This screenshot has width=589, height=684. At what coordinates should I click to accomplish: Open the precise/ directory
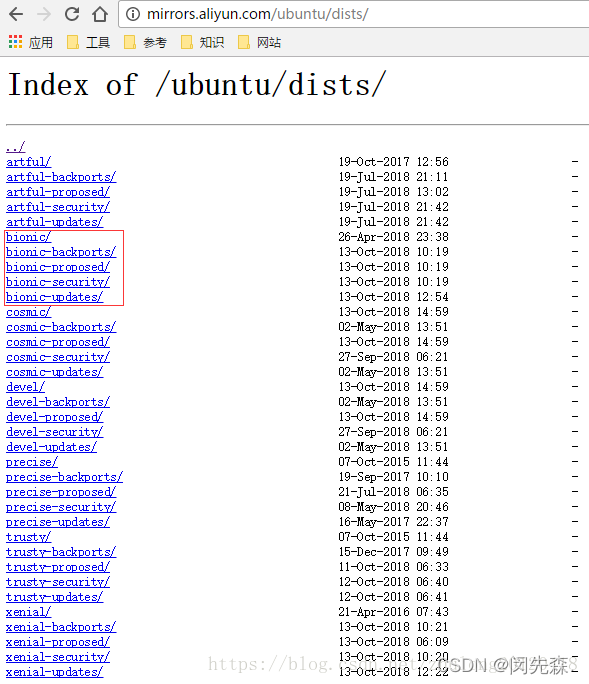(x=32, y=462)
